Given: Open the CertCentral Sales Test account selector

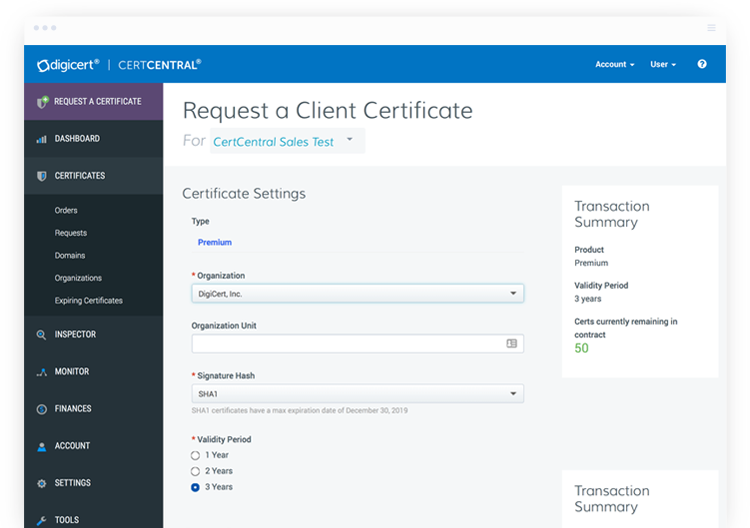Looking at the screenshot, I should tap(283, 142).
